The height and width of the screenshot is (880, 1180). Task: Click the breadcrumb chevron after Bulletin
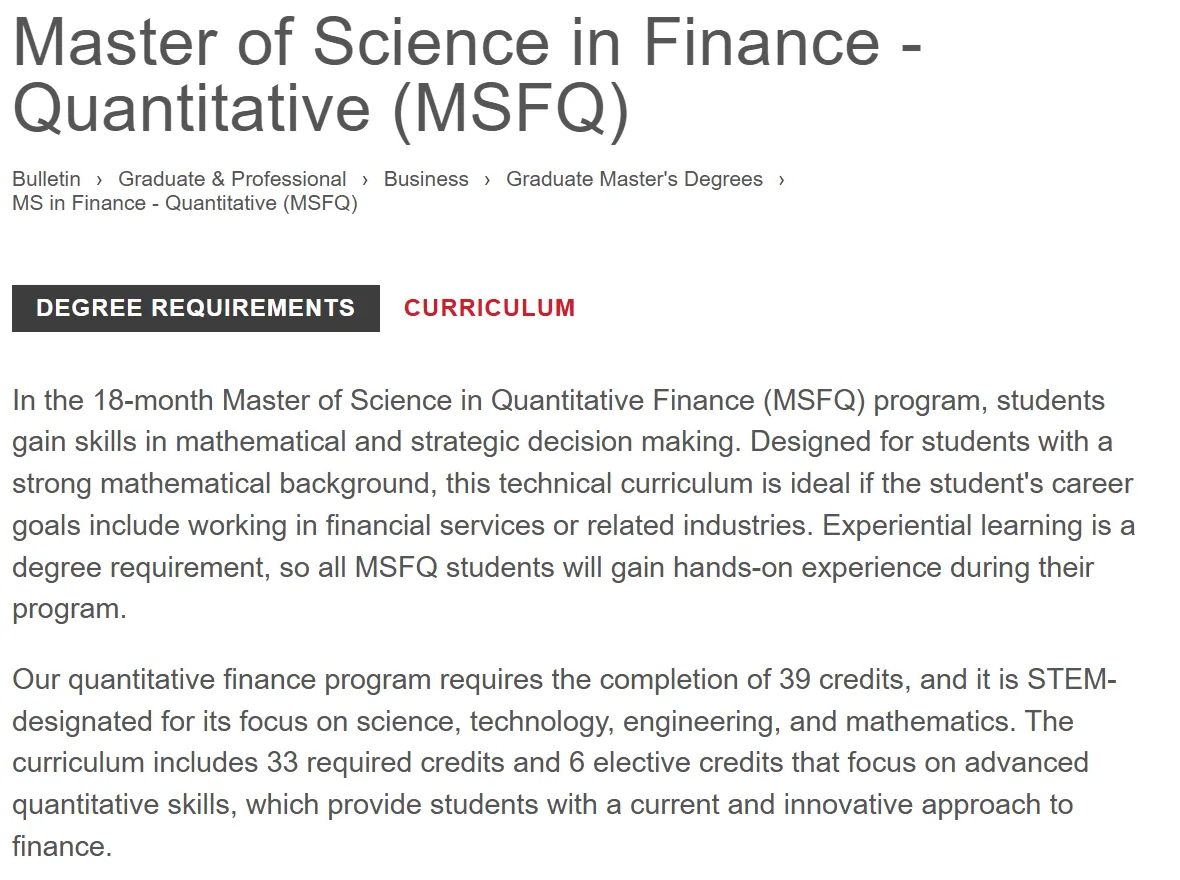(100, 180)
